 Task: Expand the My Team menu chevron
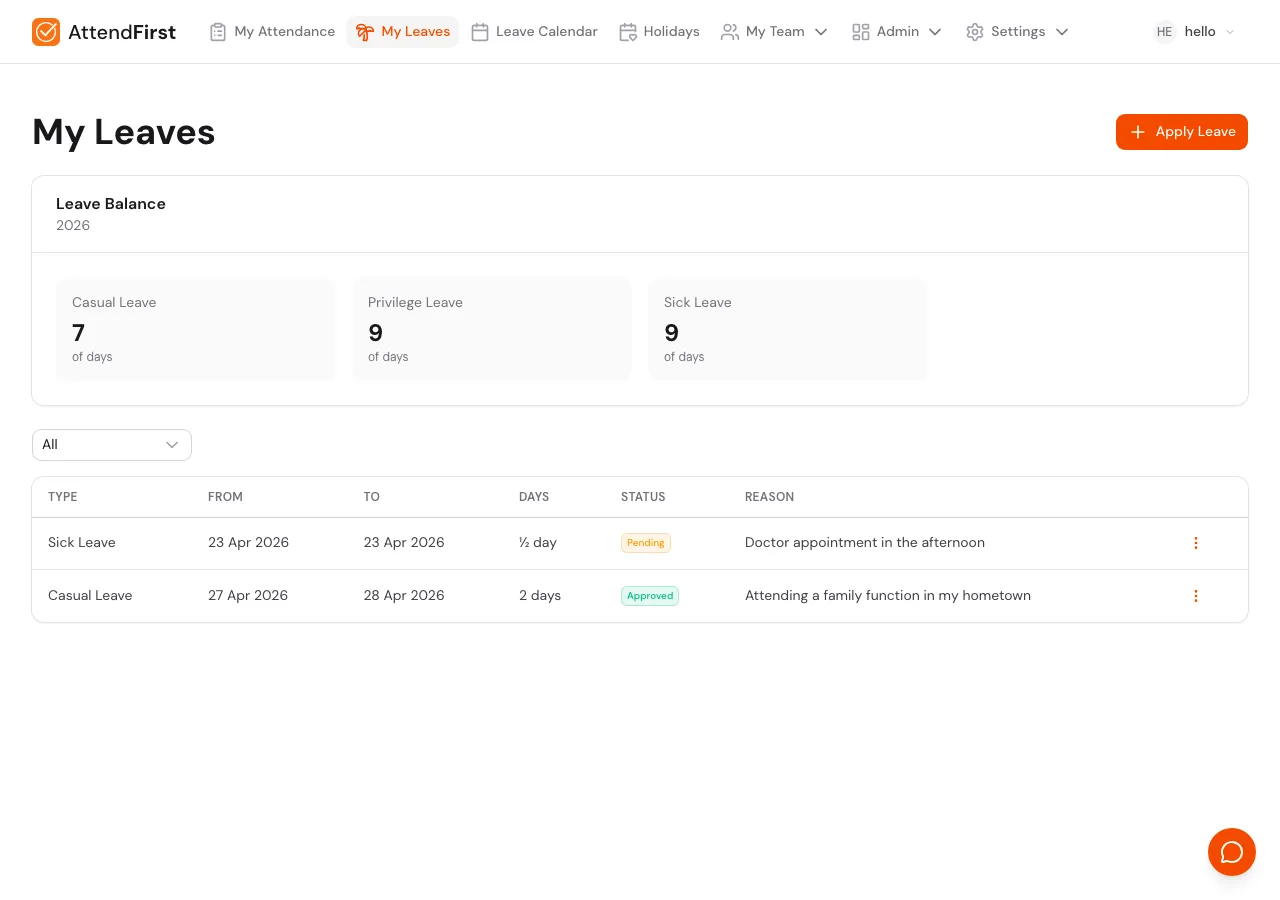point(821,31)
